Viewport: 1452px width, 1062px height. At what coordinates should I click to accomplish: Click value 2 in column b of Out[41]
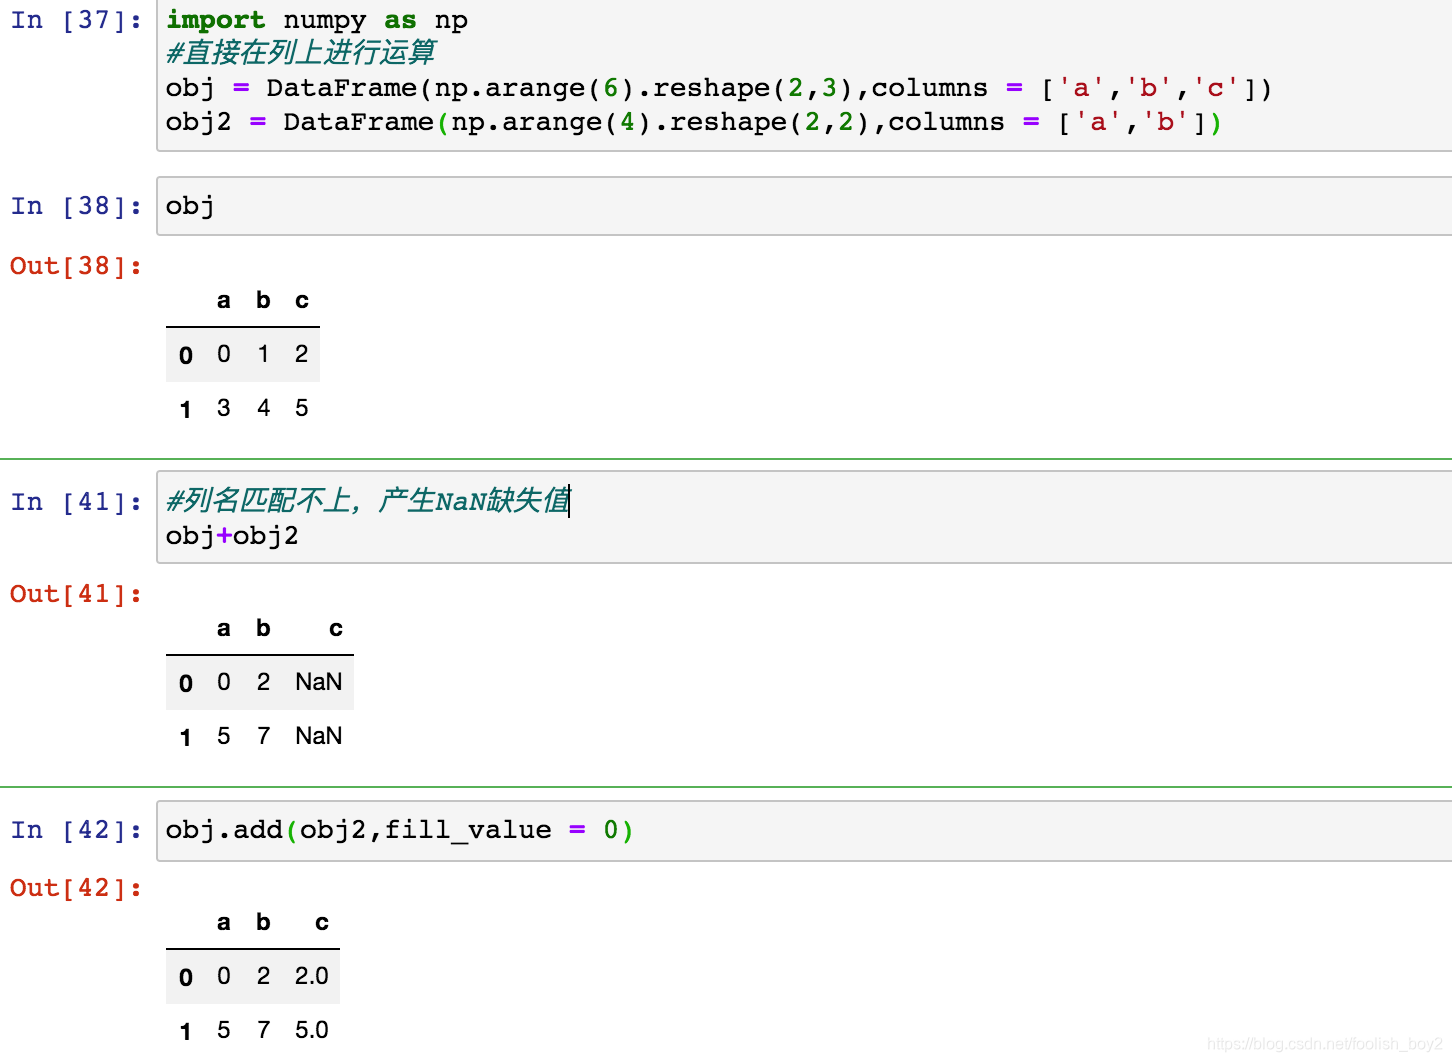[x=263, y=682]
